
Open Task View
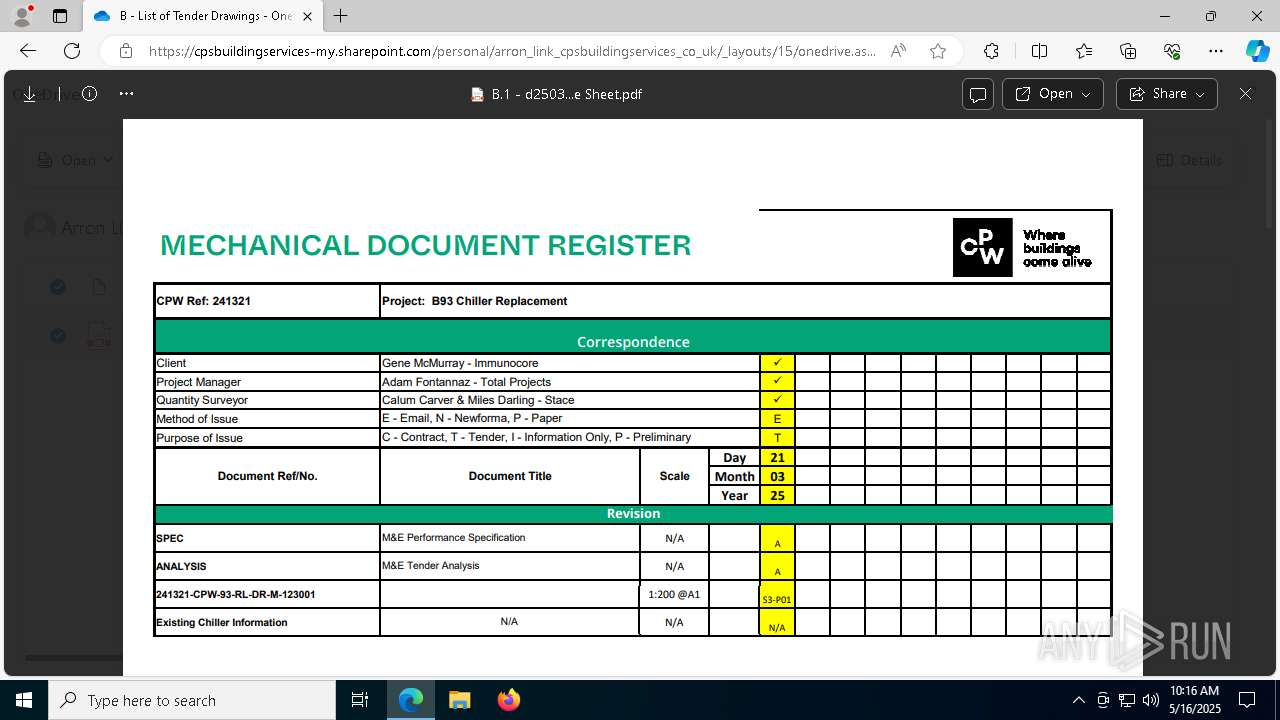click(x=360, y=700)
